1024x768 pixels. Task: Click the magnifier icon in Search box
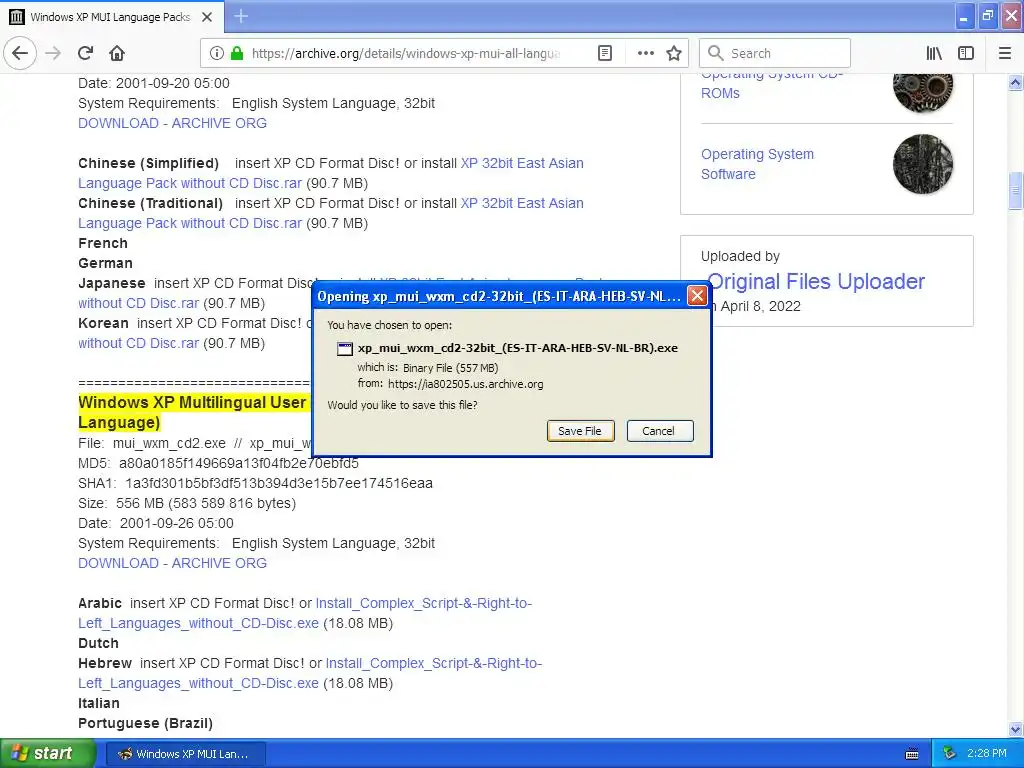tap(715, 54)
